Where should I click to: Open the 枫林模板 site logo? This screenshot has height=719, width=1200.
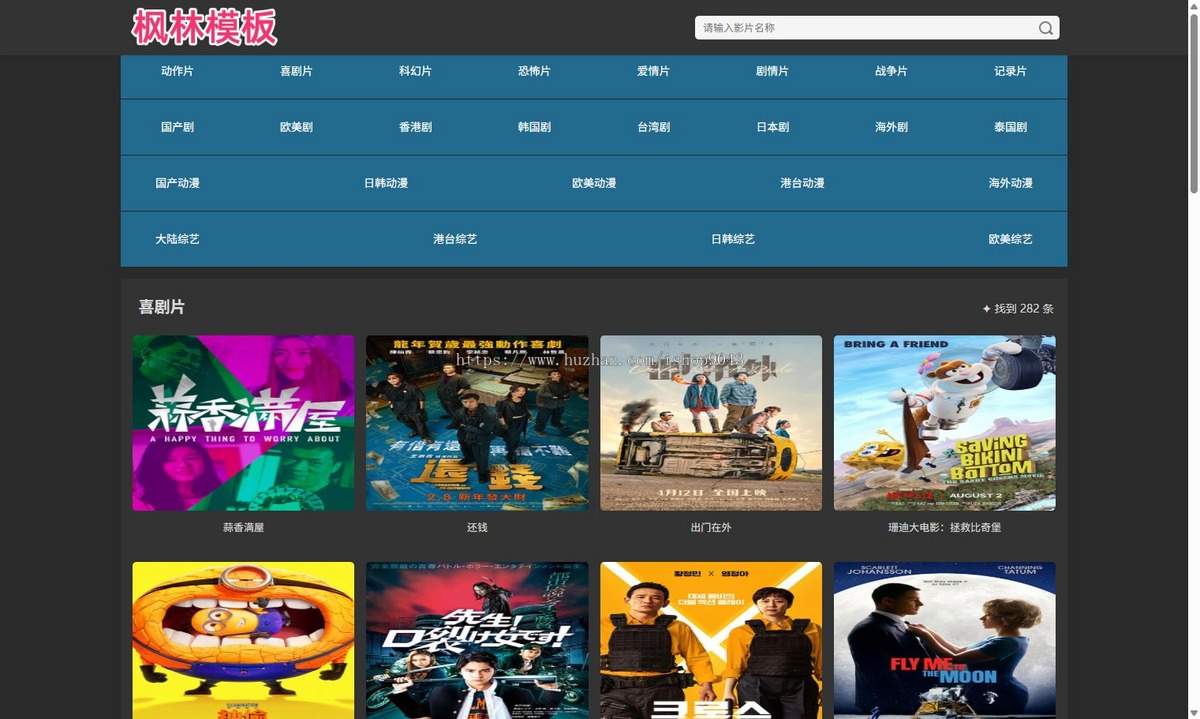(x=205, y=27)
